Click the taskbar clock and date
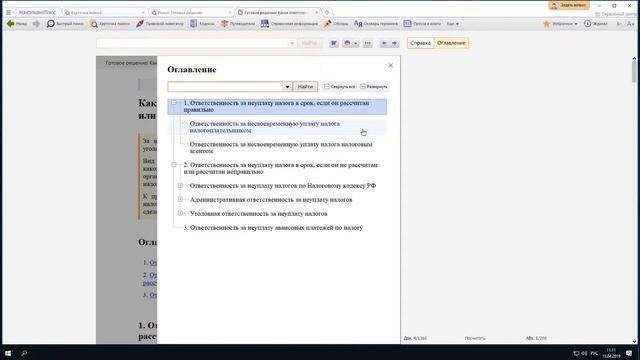Screen dimensions: 640x360 click(611, 353)
